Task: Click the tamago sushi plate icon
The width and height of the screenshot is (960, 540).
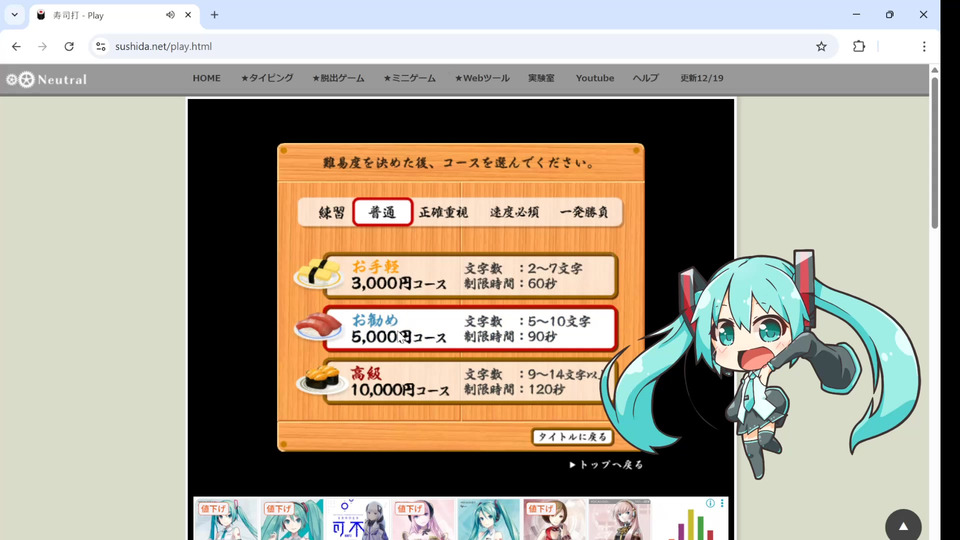Action: pyautogui.click(x=318, y=273)
